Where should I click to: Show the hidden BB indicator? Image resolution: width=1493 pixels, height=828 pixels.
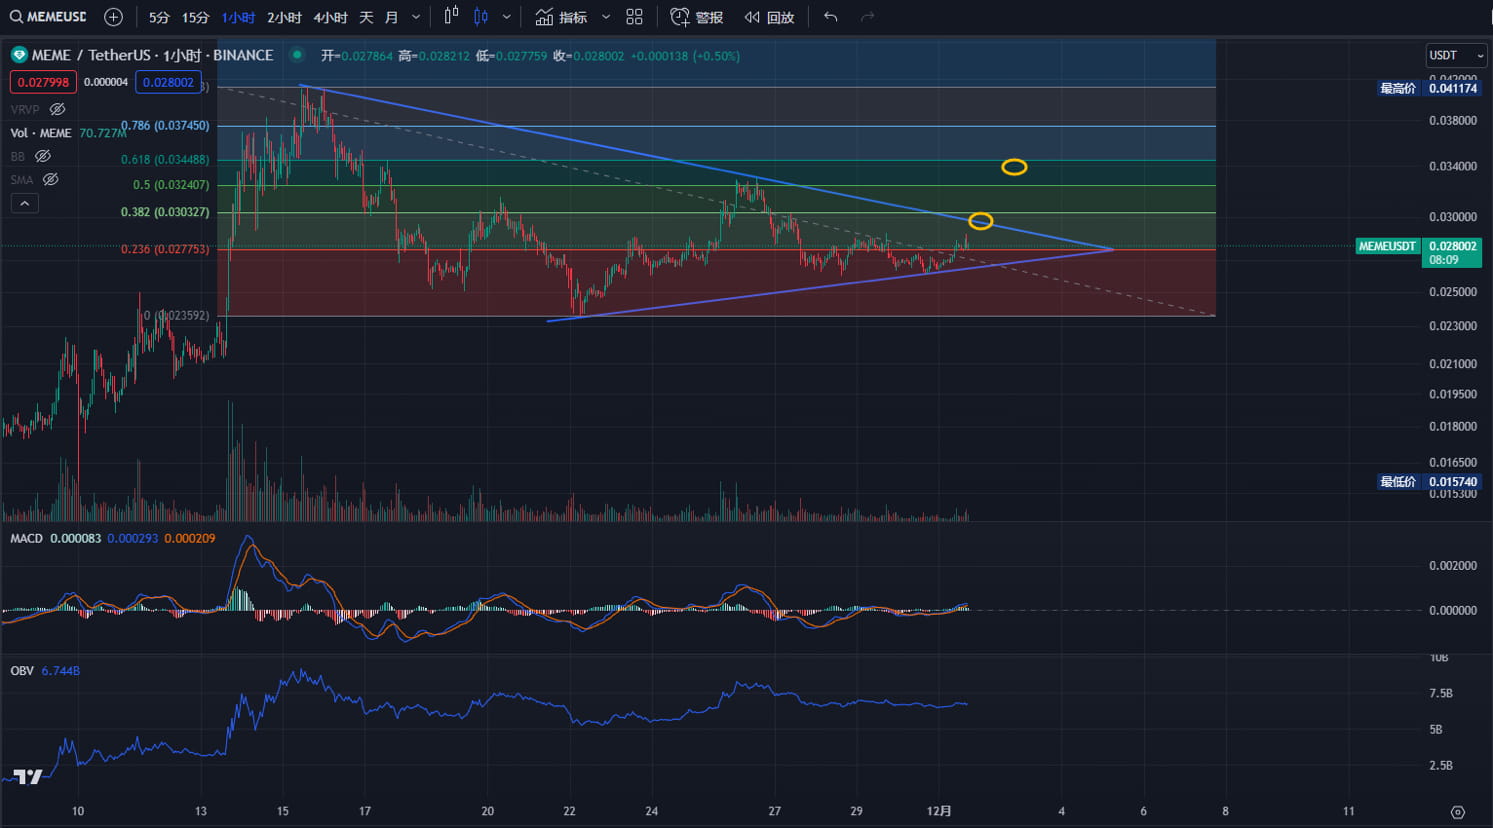42,156
